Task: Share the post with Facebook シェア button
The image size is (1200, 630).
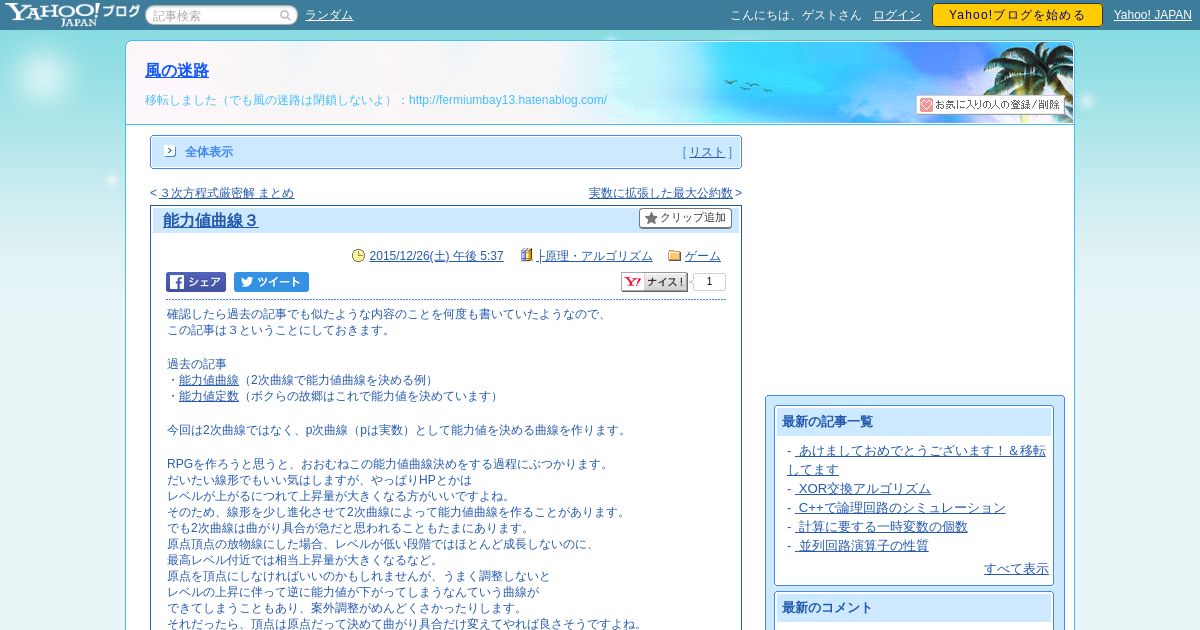Action: coord(196,282)
